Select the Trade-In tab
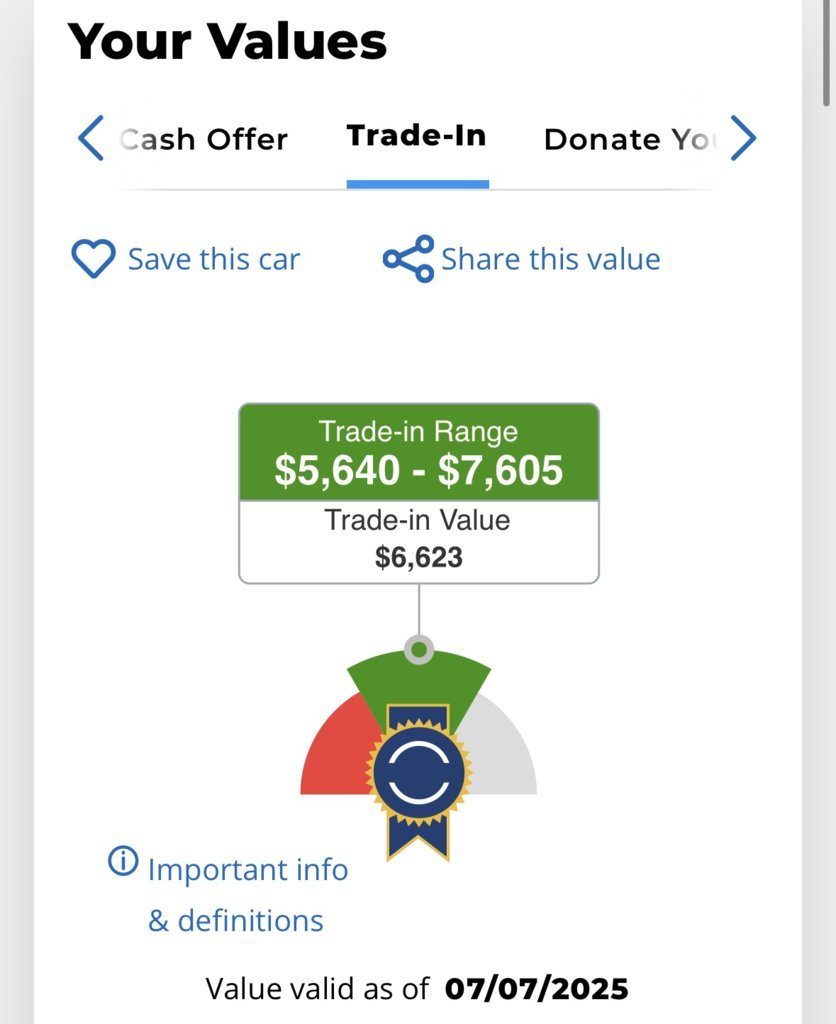 (x=417, y=136)
